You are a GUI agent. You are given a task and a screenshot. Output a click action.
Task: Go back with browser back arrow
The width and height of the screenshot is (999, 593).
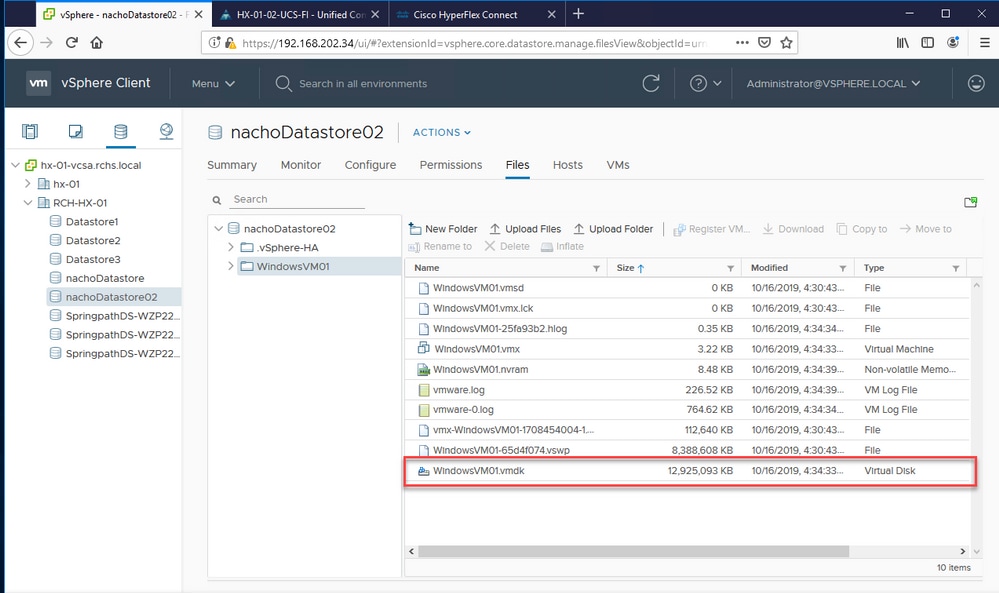(20, 43)
